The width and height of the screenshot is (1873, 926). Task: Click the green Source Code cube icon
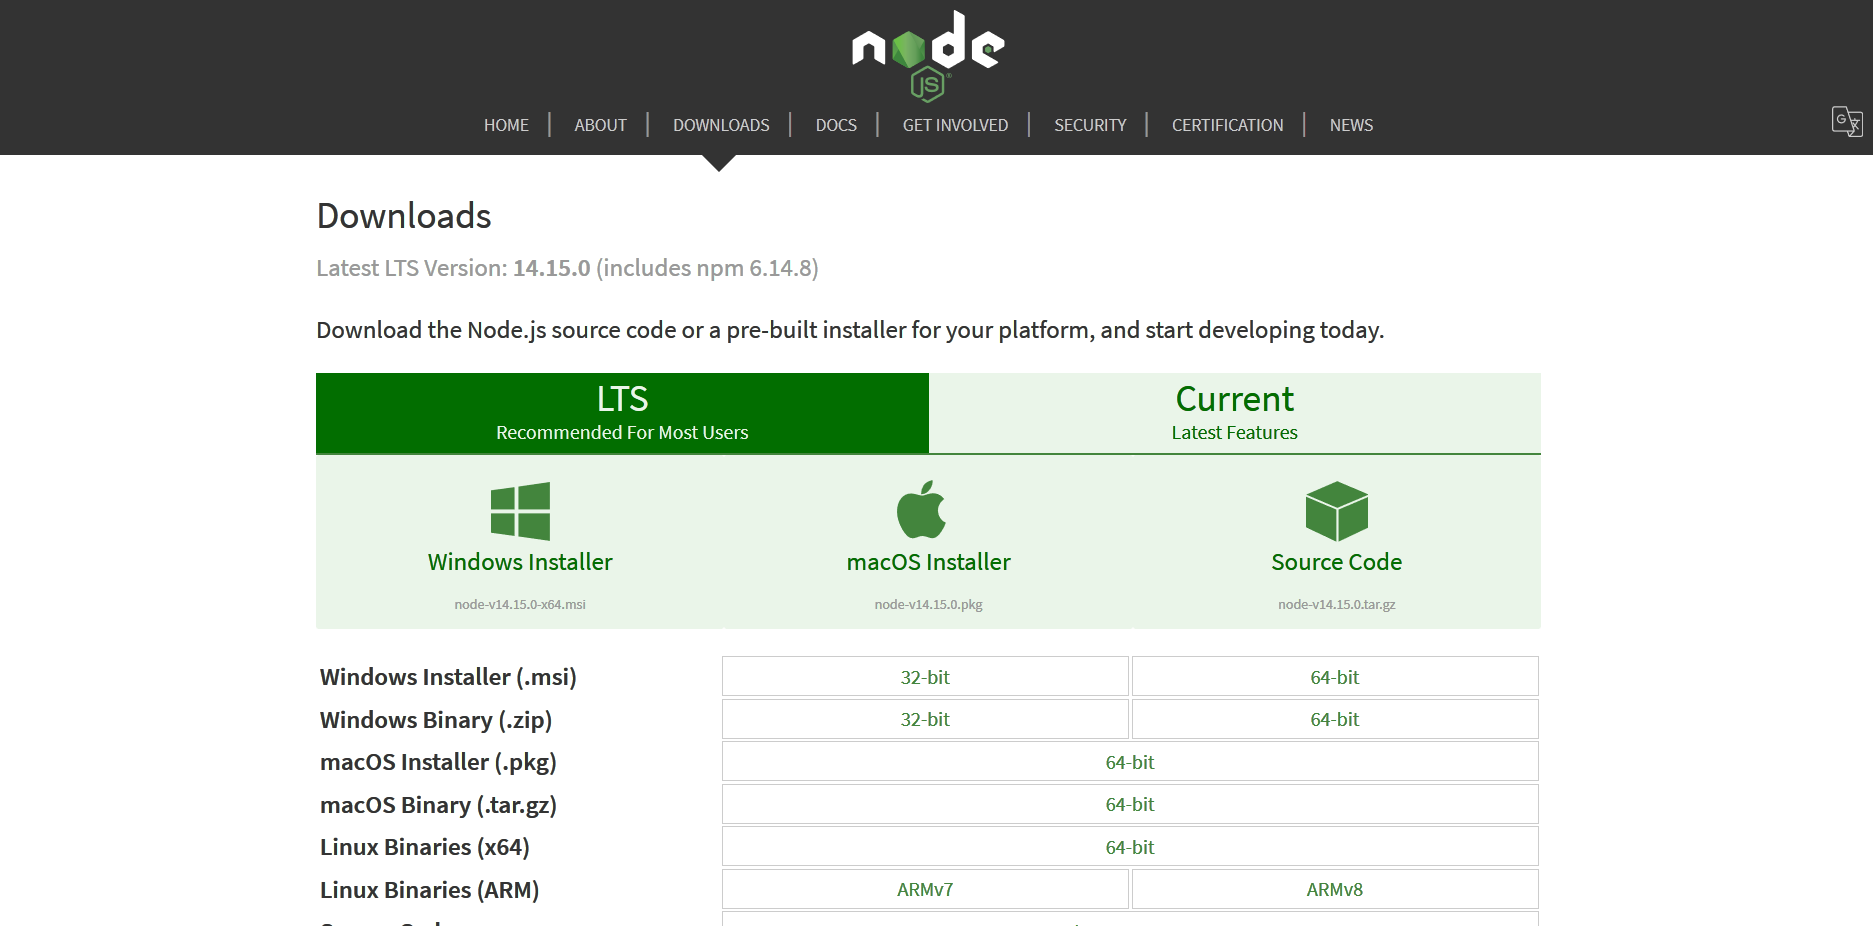(x=1336, y=511)
